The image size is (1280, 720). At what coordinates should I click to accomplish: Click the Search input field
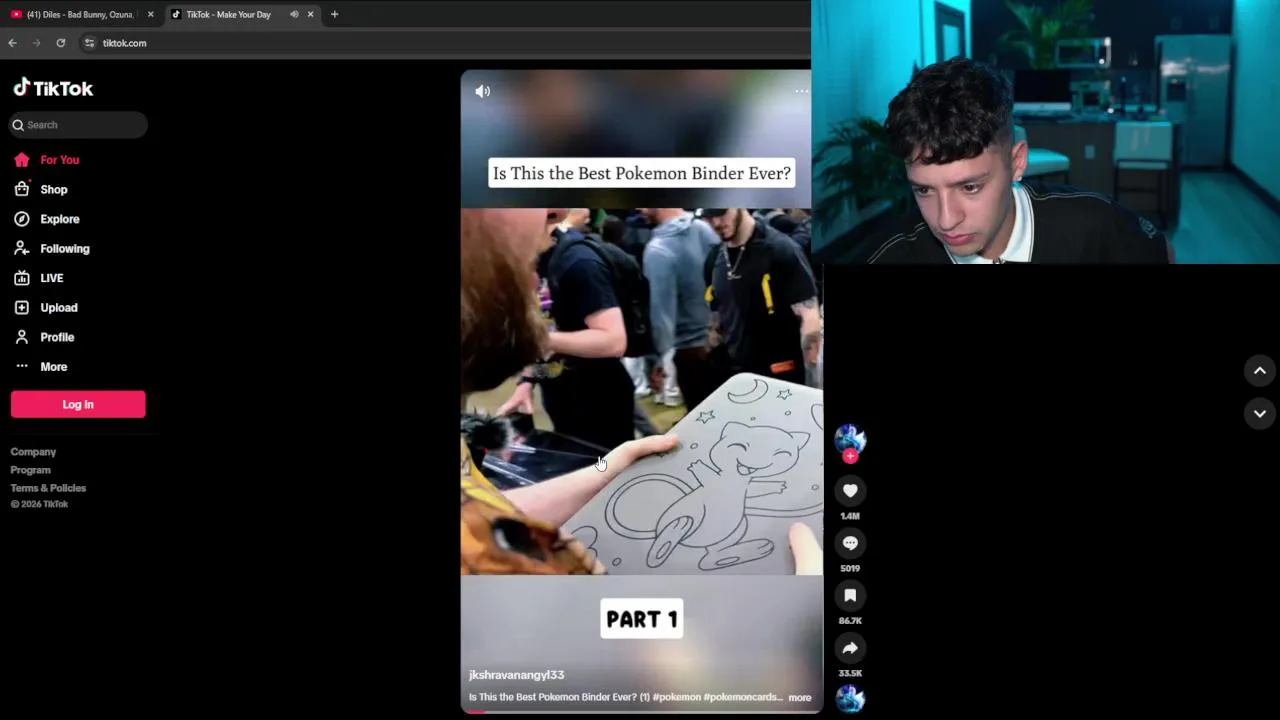tap(78, 125)
